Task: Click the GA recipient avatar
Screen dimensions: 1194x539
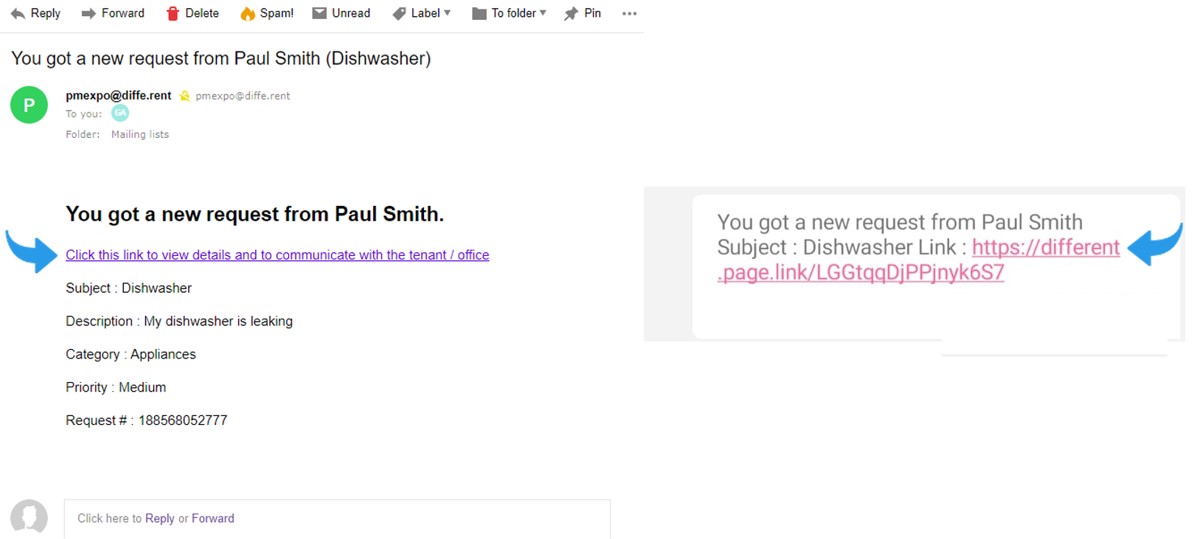Action: pos(120,113)
